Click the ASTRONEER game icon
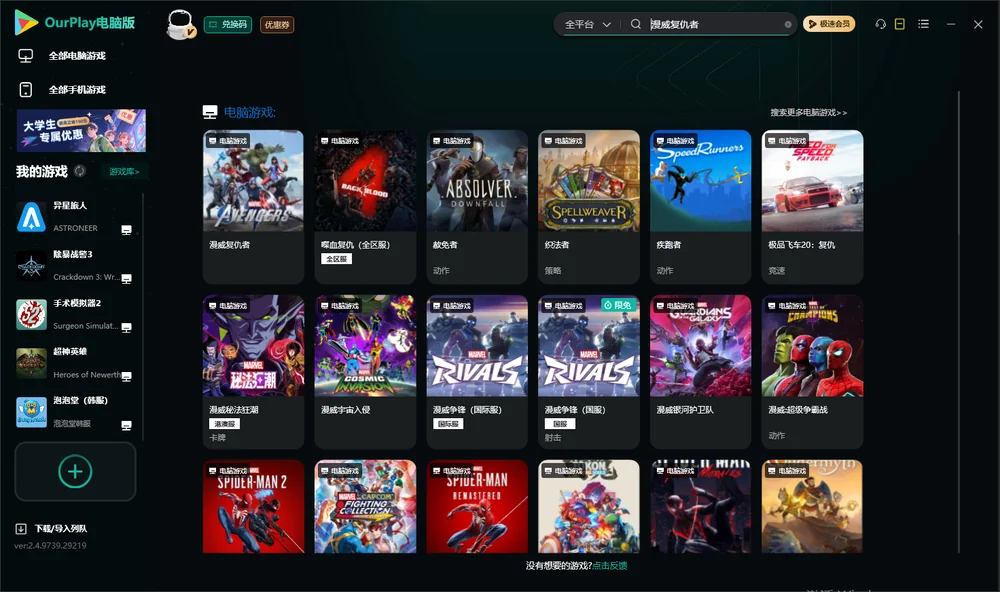Screen dimensions: 1000x592 pyautogui.click(x=31, y=217)
